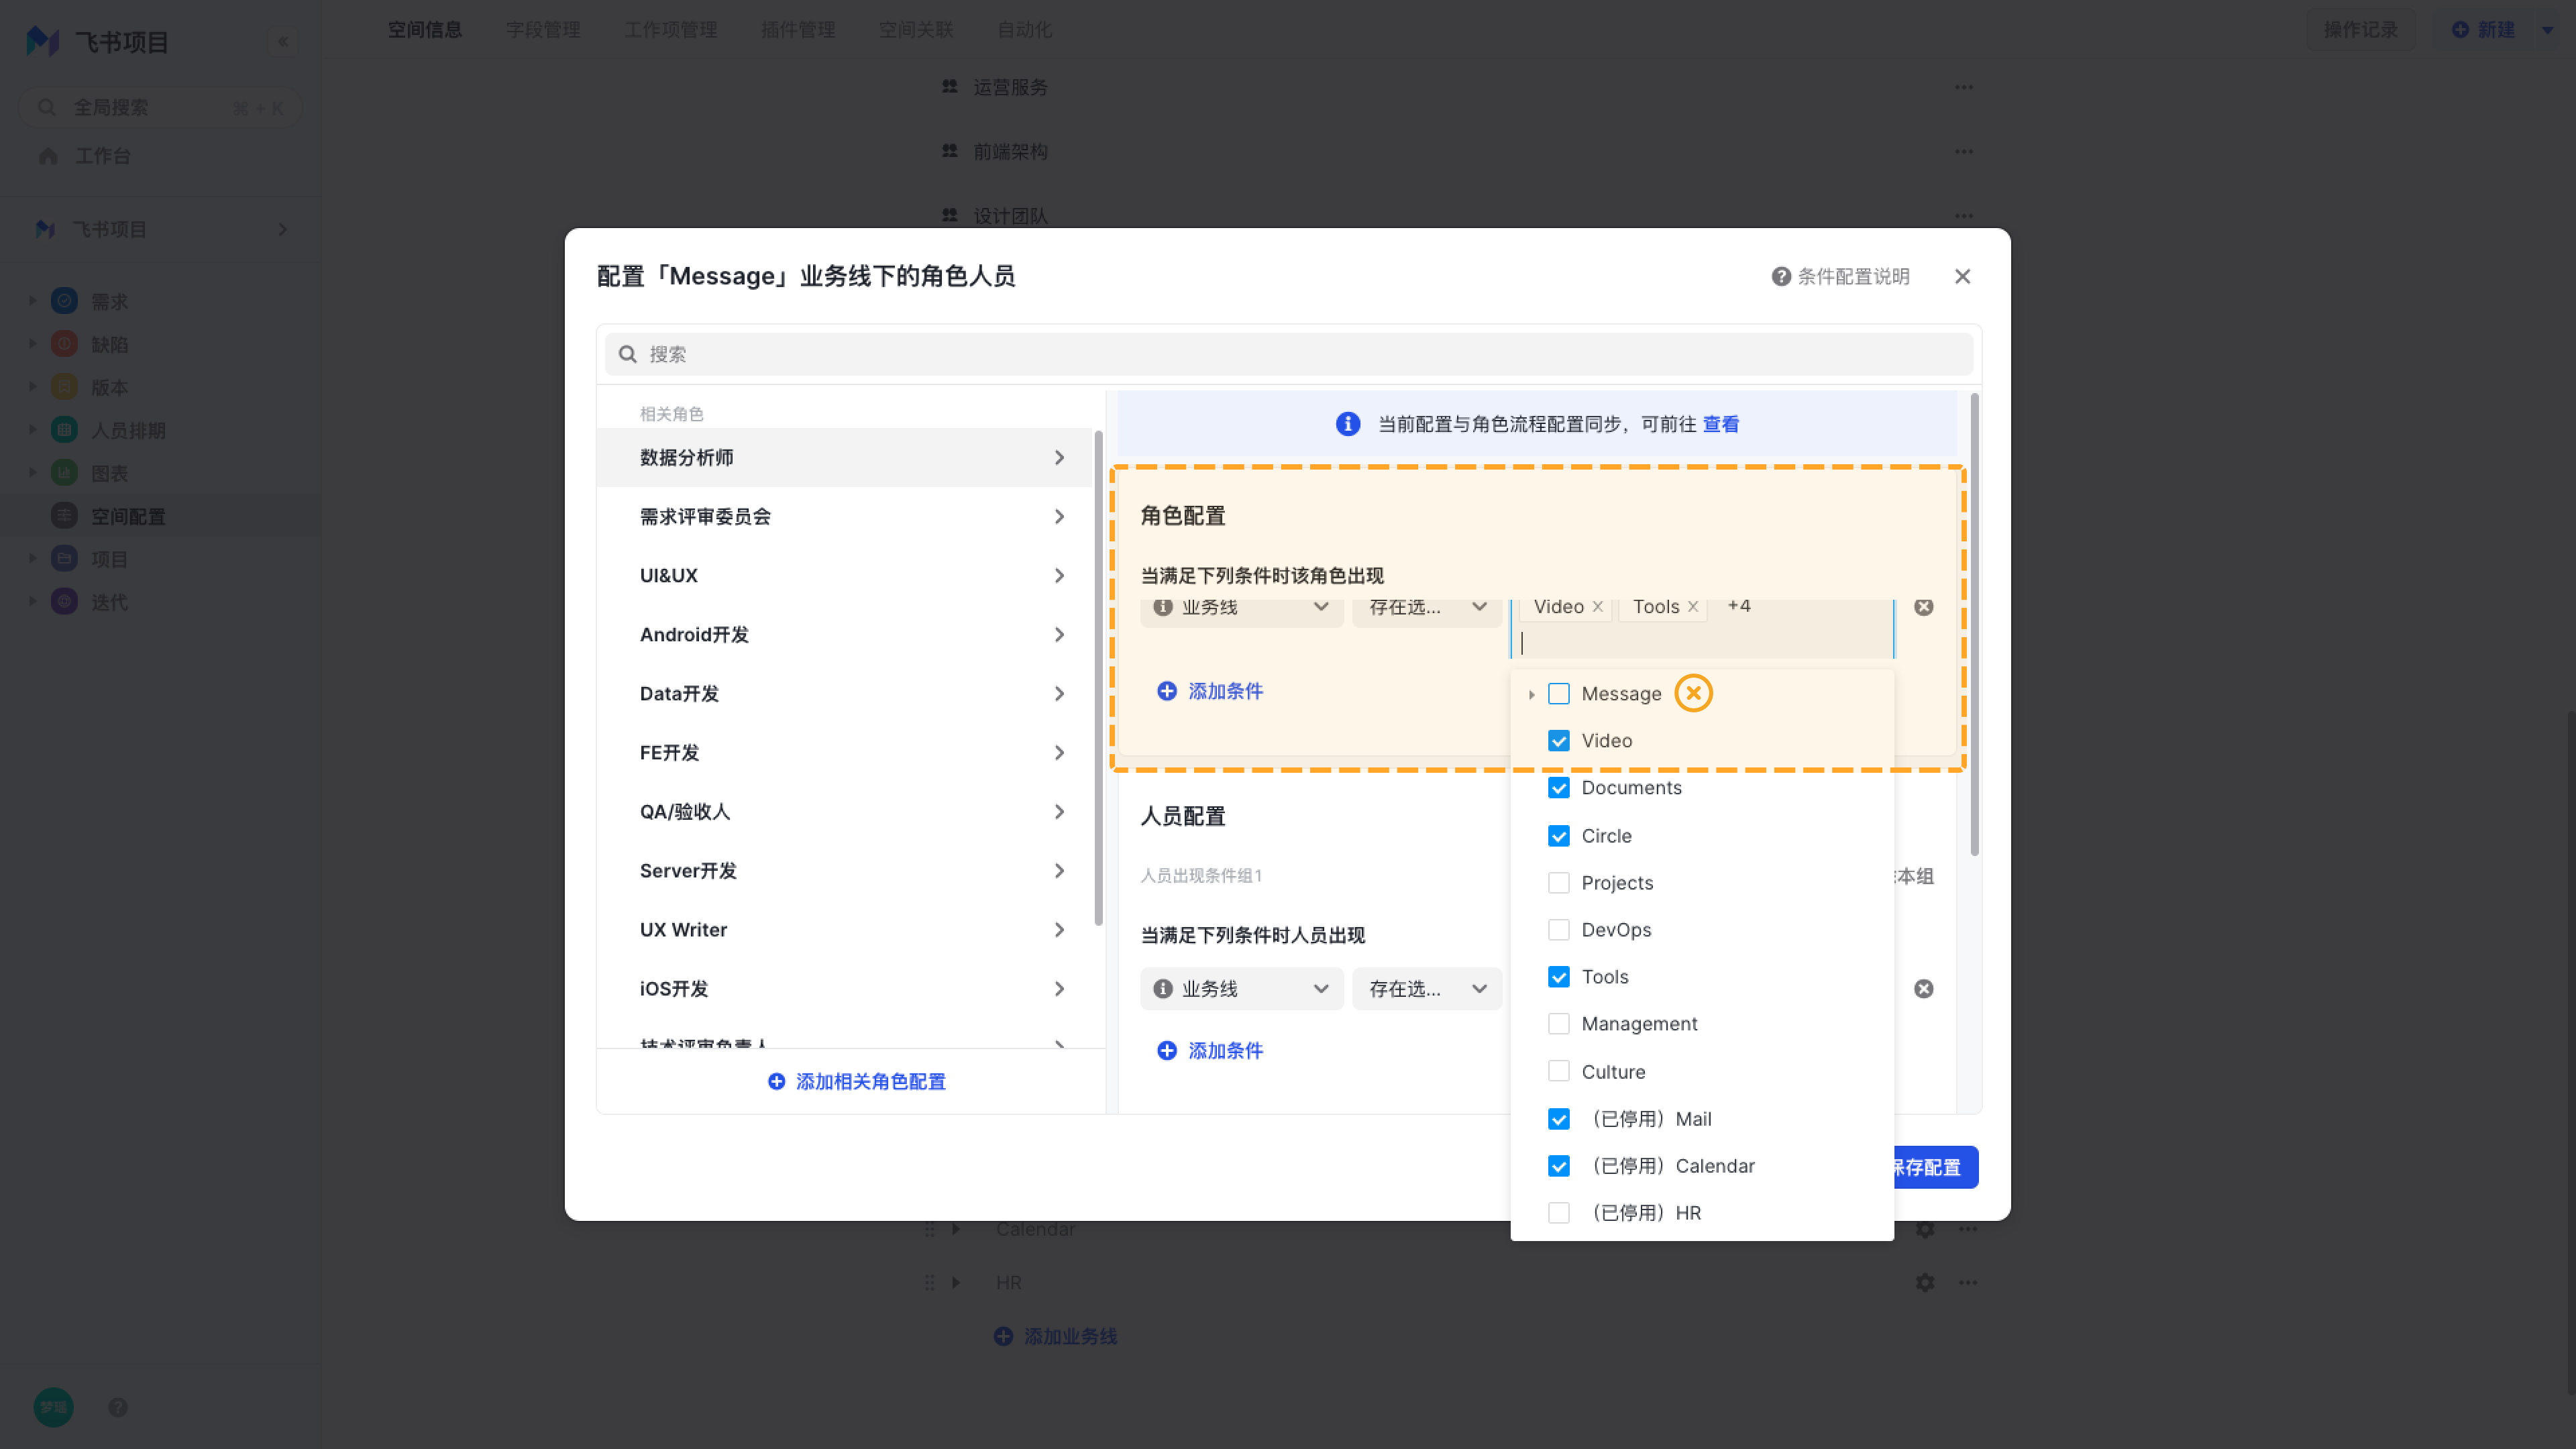Click 添加条件 under 角色配置
Image resolution: width=2576 pixels, height=1449 pixels.
[1210, 691]
